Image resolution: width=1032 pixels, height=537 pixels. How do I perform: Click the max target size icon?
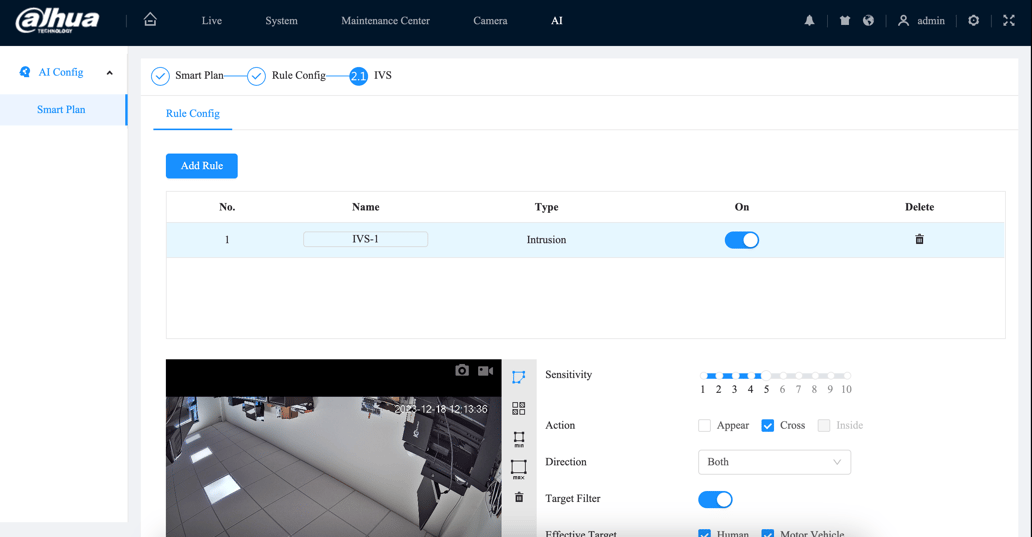(518, 468)
